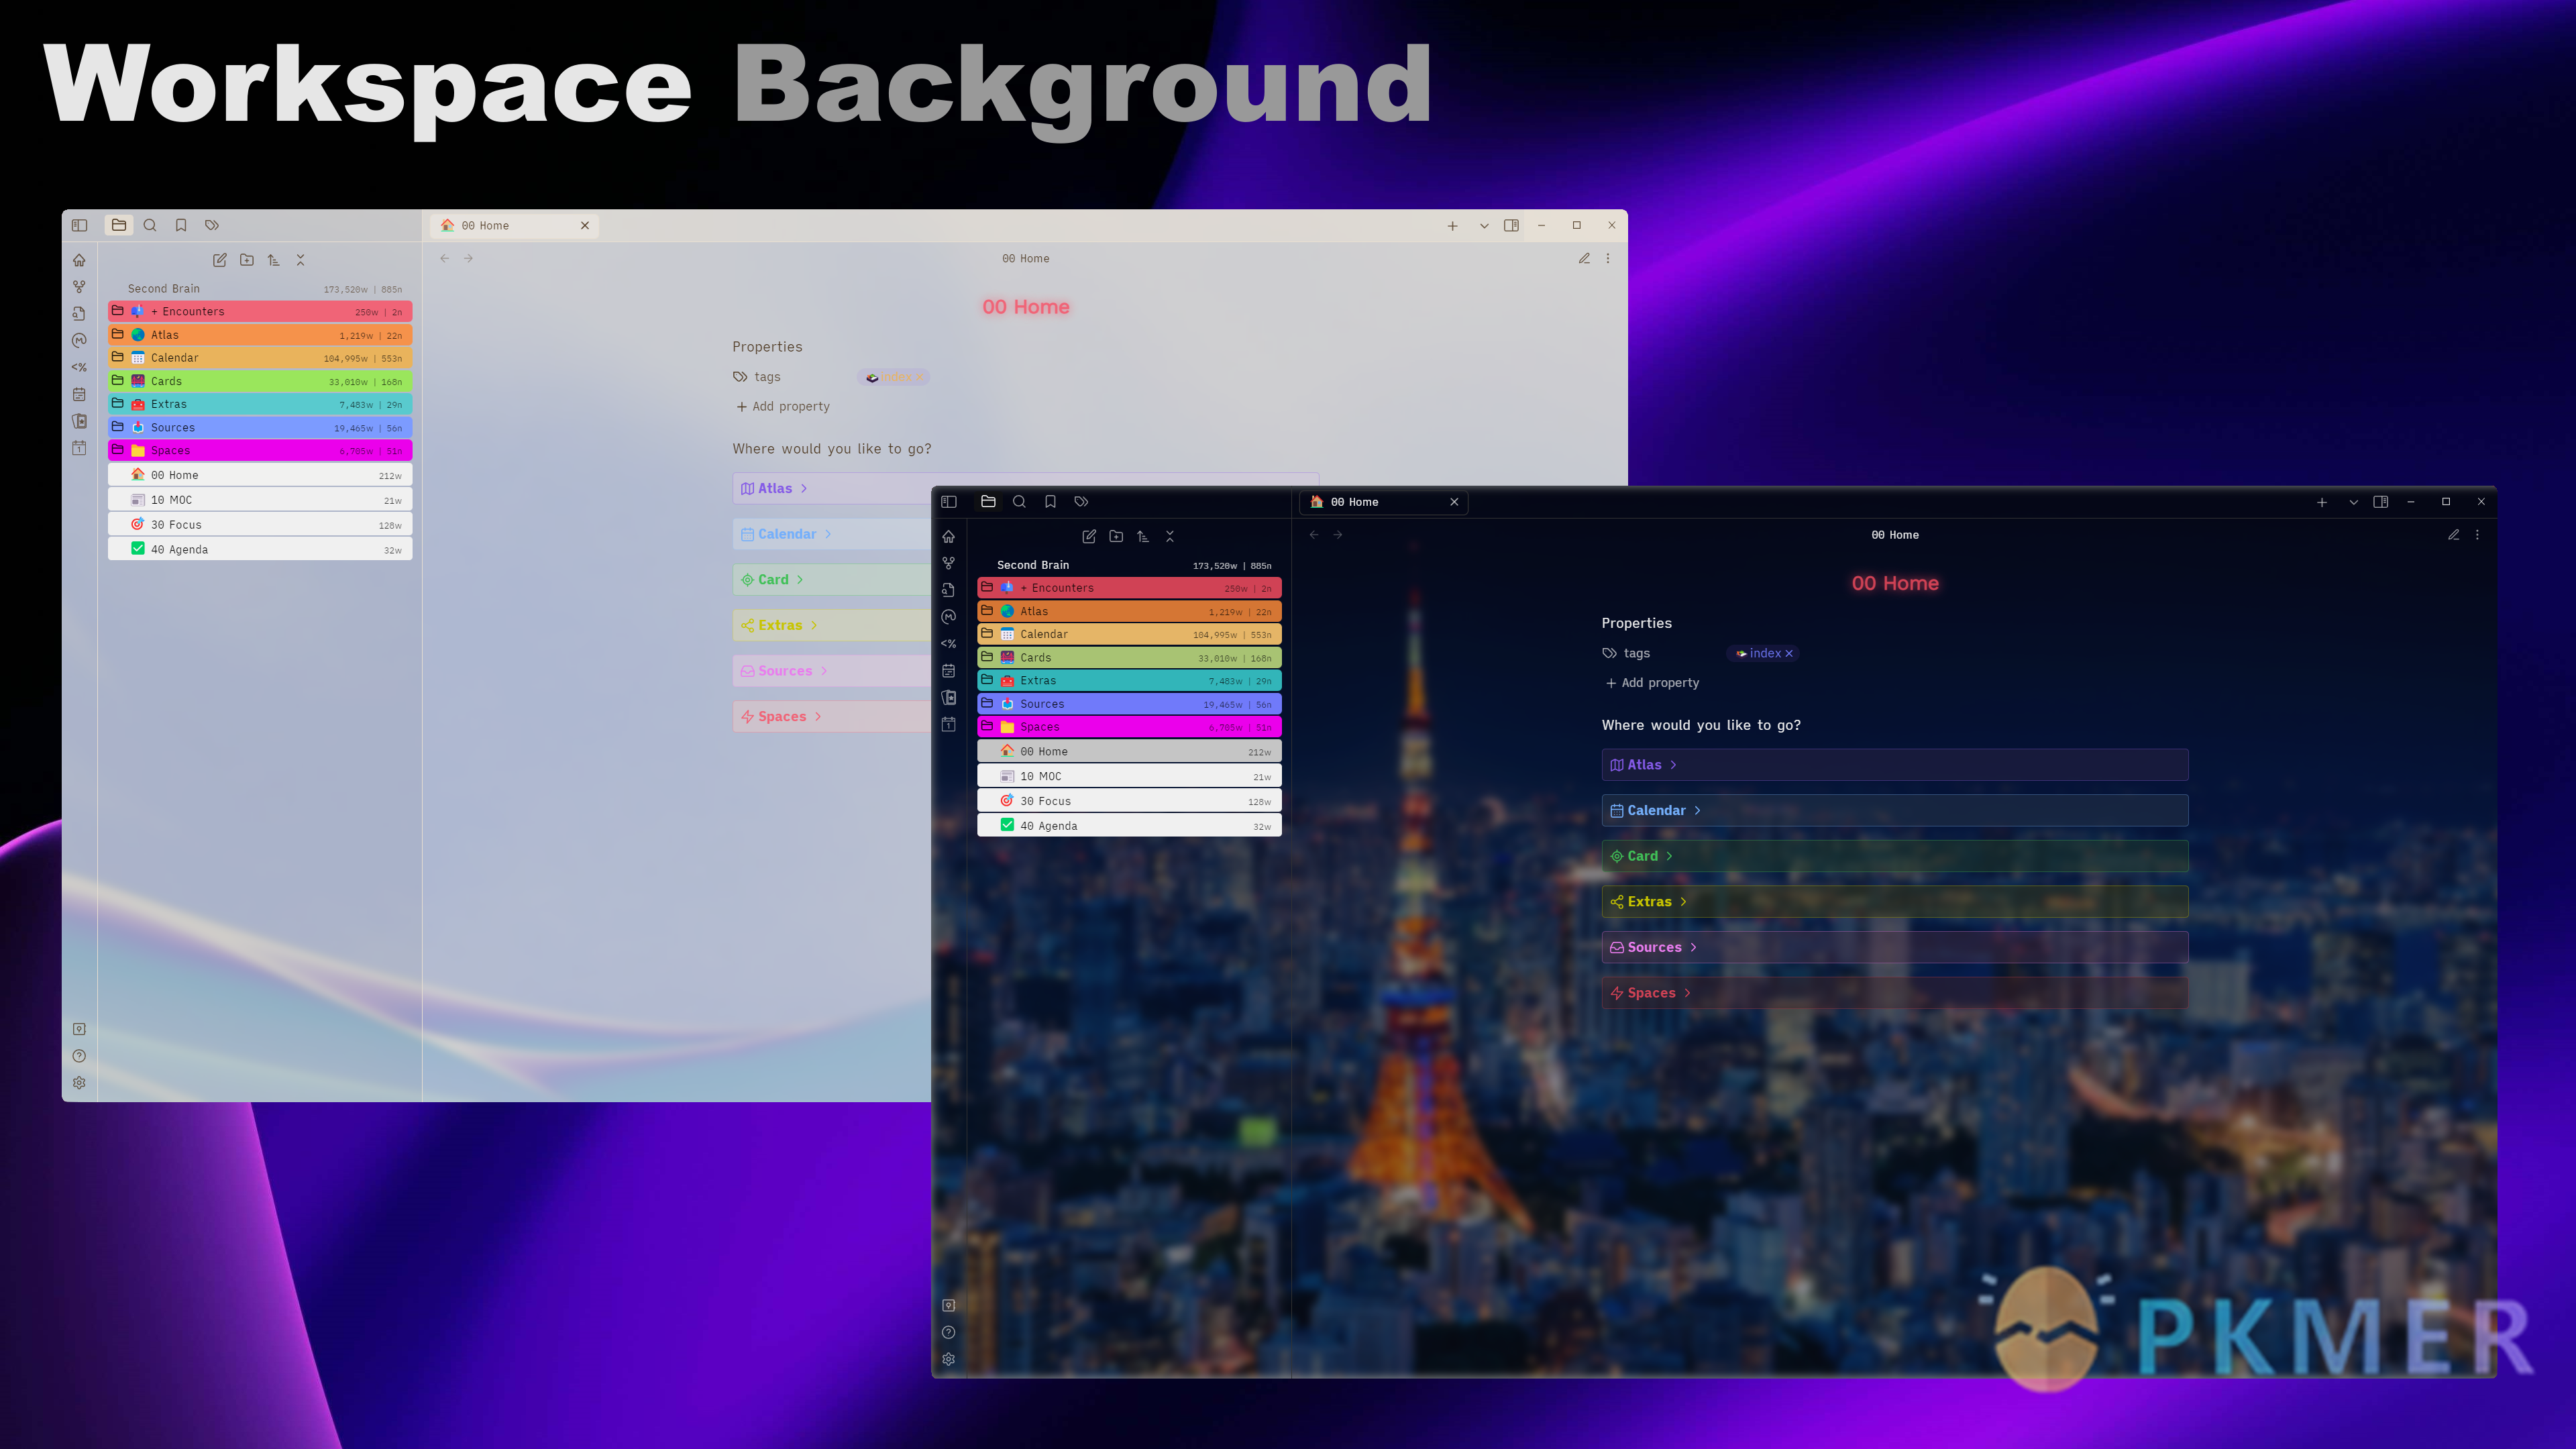Change sort order in dark window

[1143, 537]
